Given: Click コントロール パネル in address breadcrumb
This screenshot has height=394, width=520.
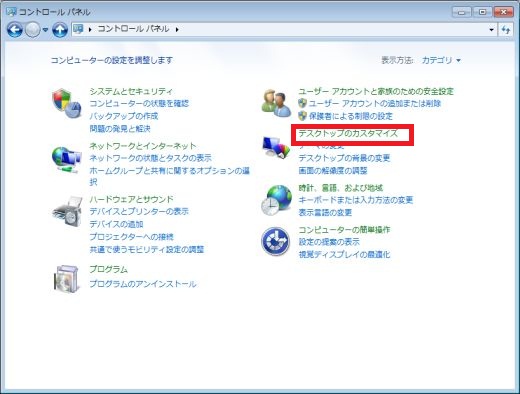Looking at the screenshot, I should (133, 29).
